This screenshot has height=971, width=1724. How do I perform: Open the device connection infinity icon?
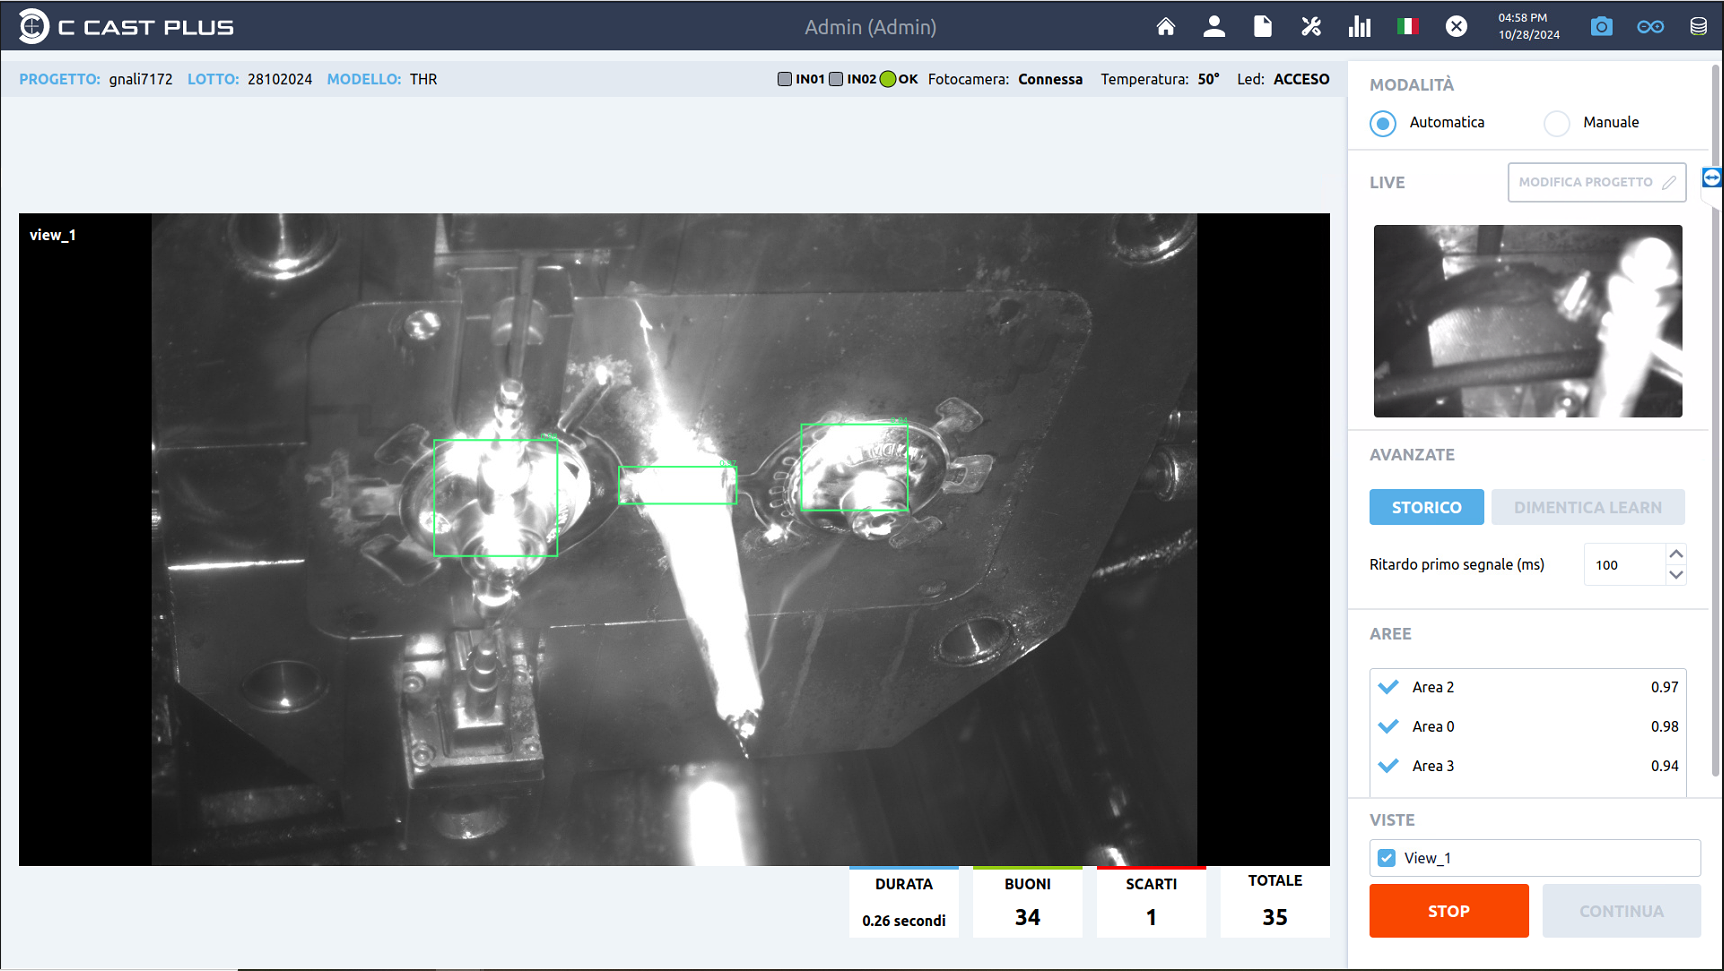[1649, 26]
